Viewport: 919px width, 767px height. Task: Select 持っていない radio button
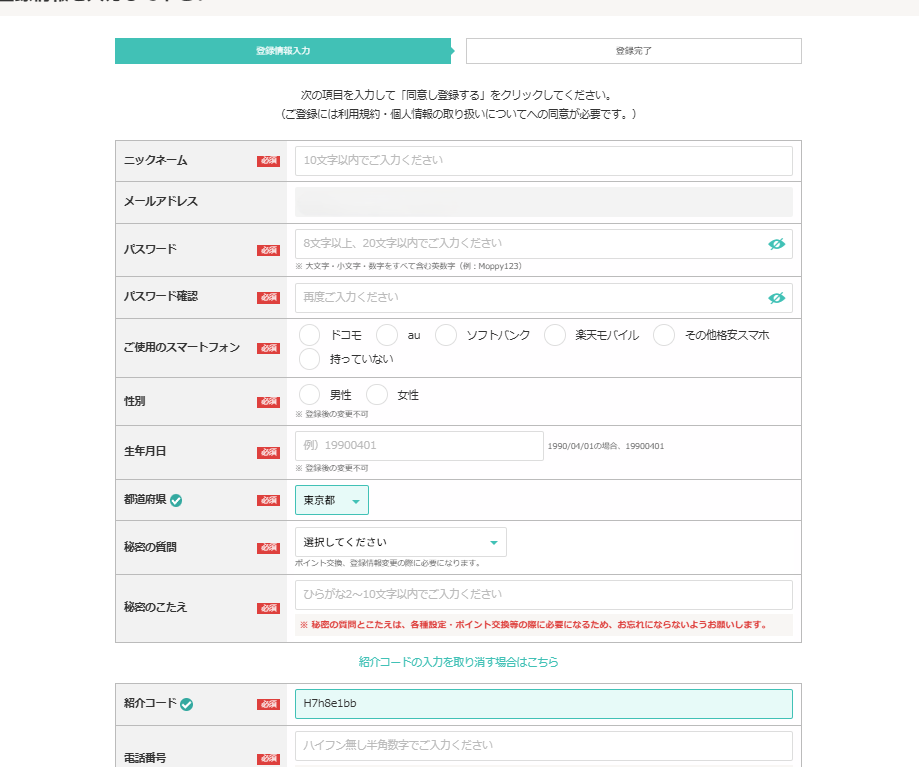tap(310, 359)
